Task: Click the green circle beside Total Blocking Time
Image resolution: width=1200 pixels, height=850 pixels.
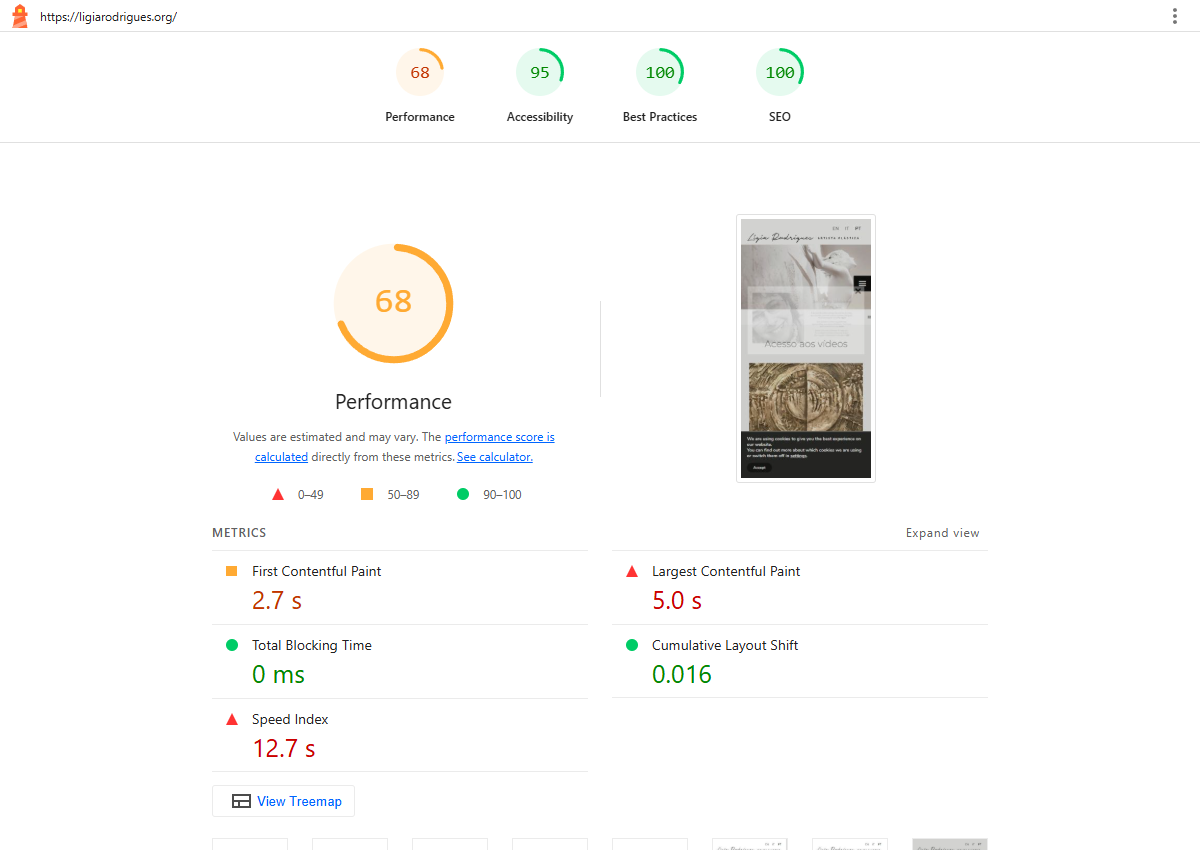Action: coord(232,645)
